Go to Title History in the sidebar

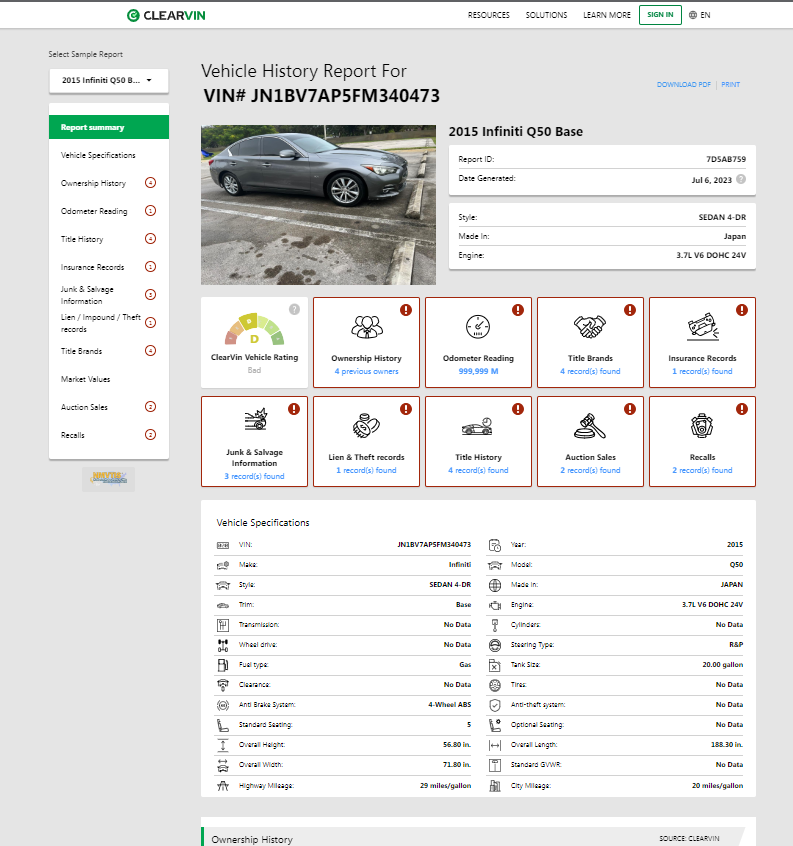(82, 239)
